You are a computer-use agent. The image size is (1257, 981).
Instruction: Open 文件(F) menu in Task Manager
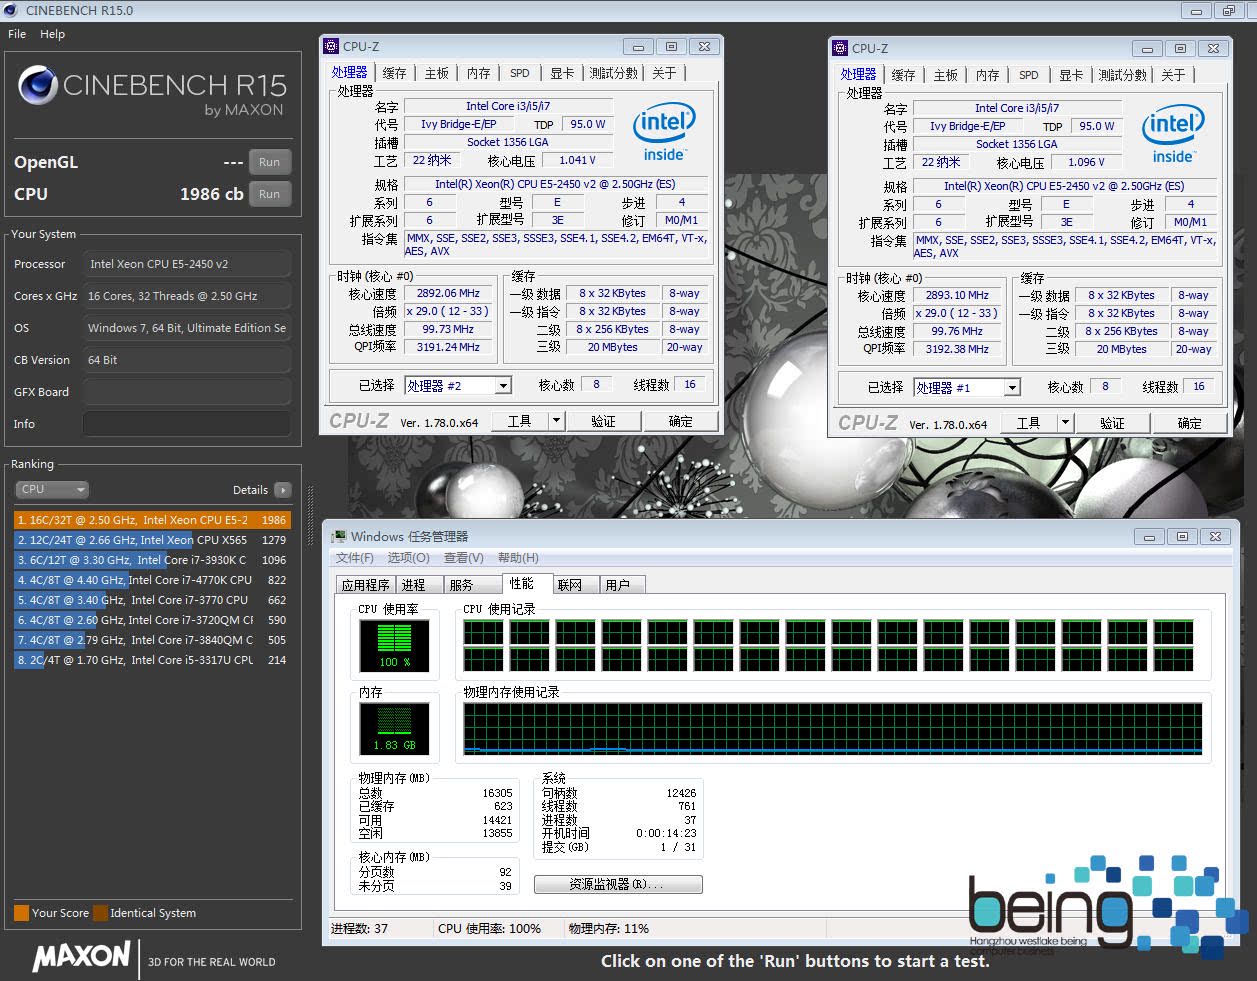tap(355, 558)
